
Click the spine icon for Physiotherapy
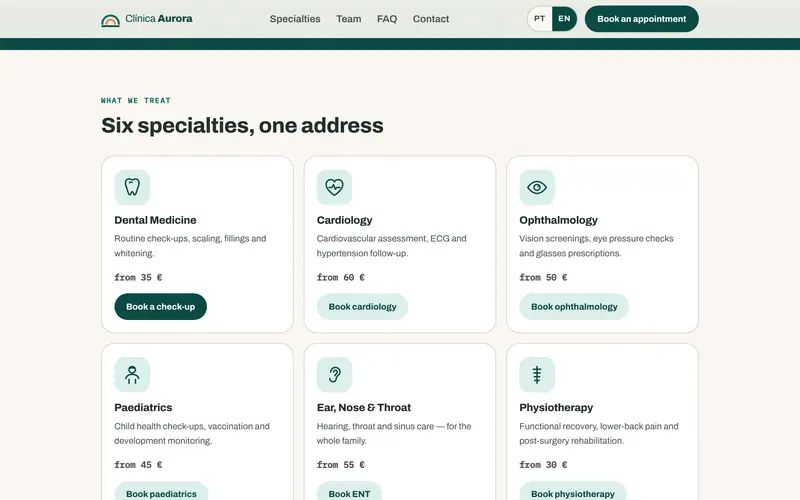537,374
